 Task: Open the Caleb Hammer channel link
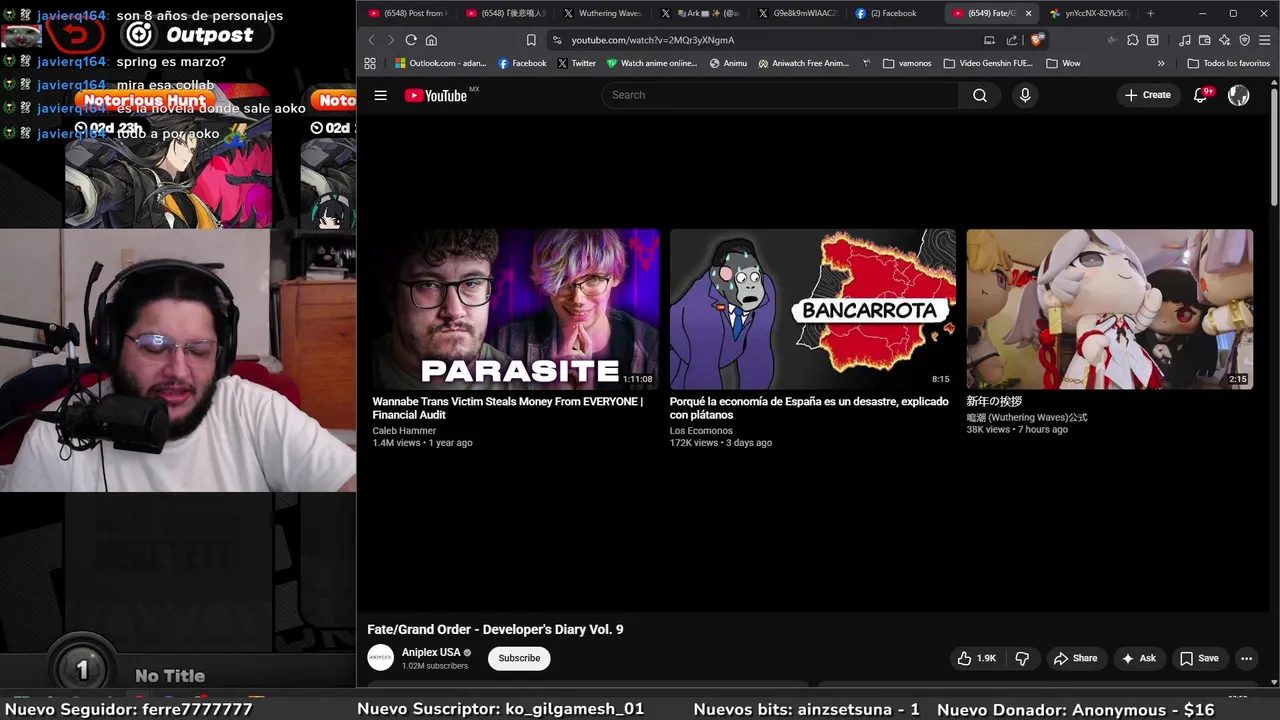tap(404, 431)
